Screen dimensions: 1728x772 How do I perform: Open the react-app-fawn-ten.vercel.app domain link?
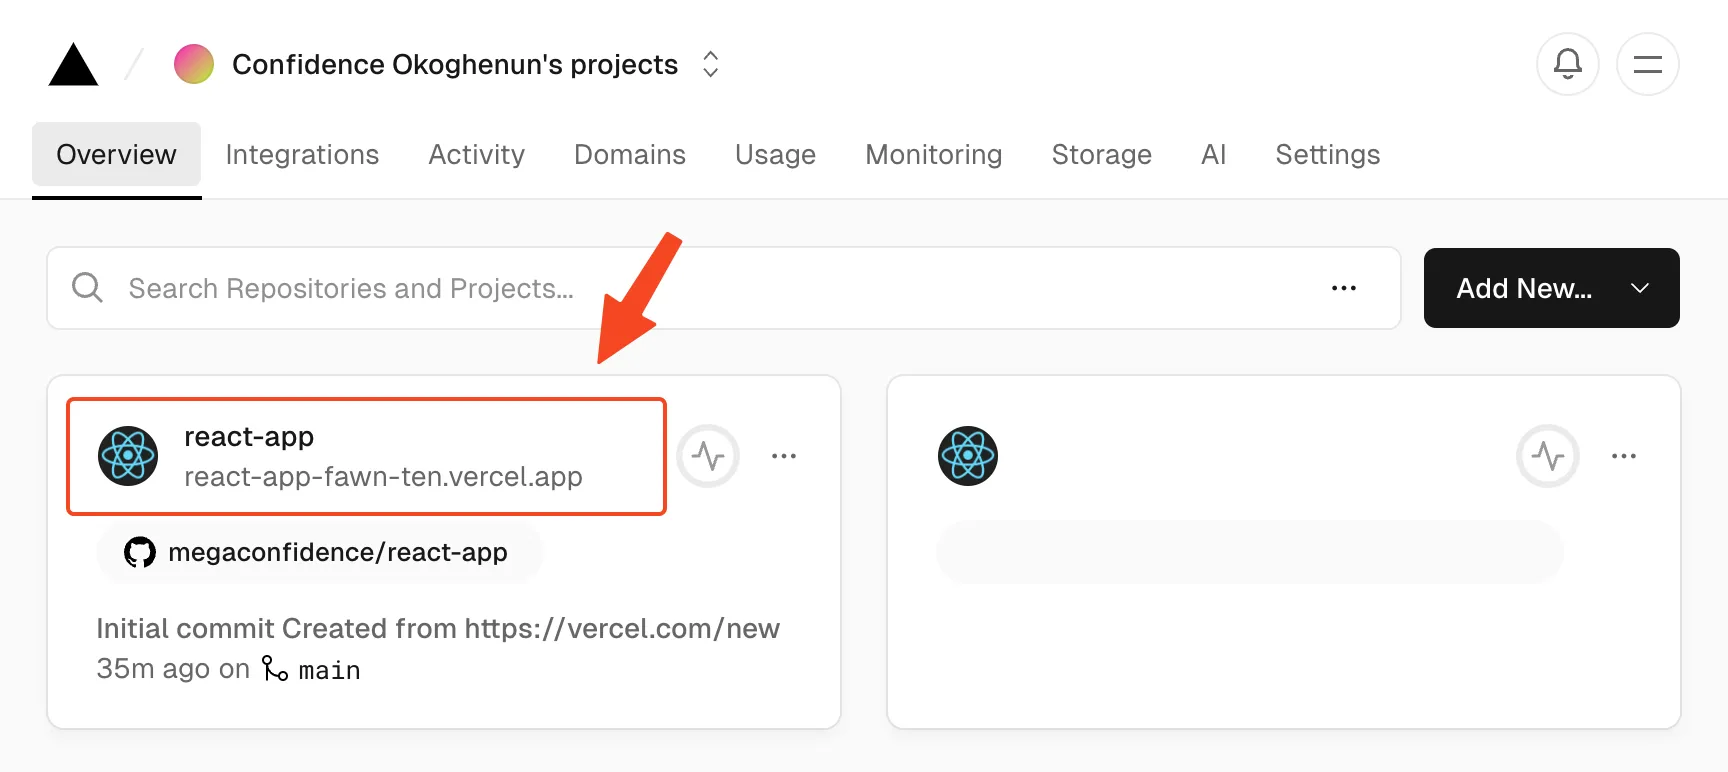coord(383,477)
